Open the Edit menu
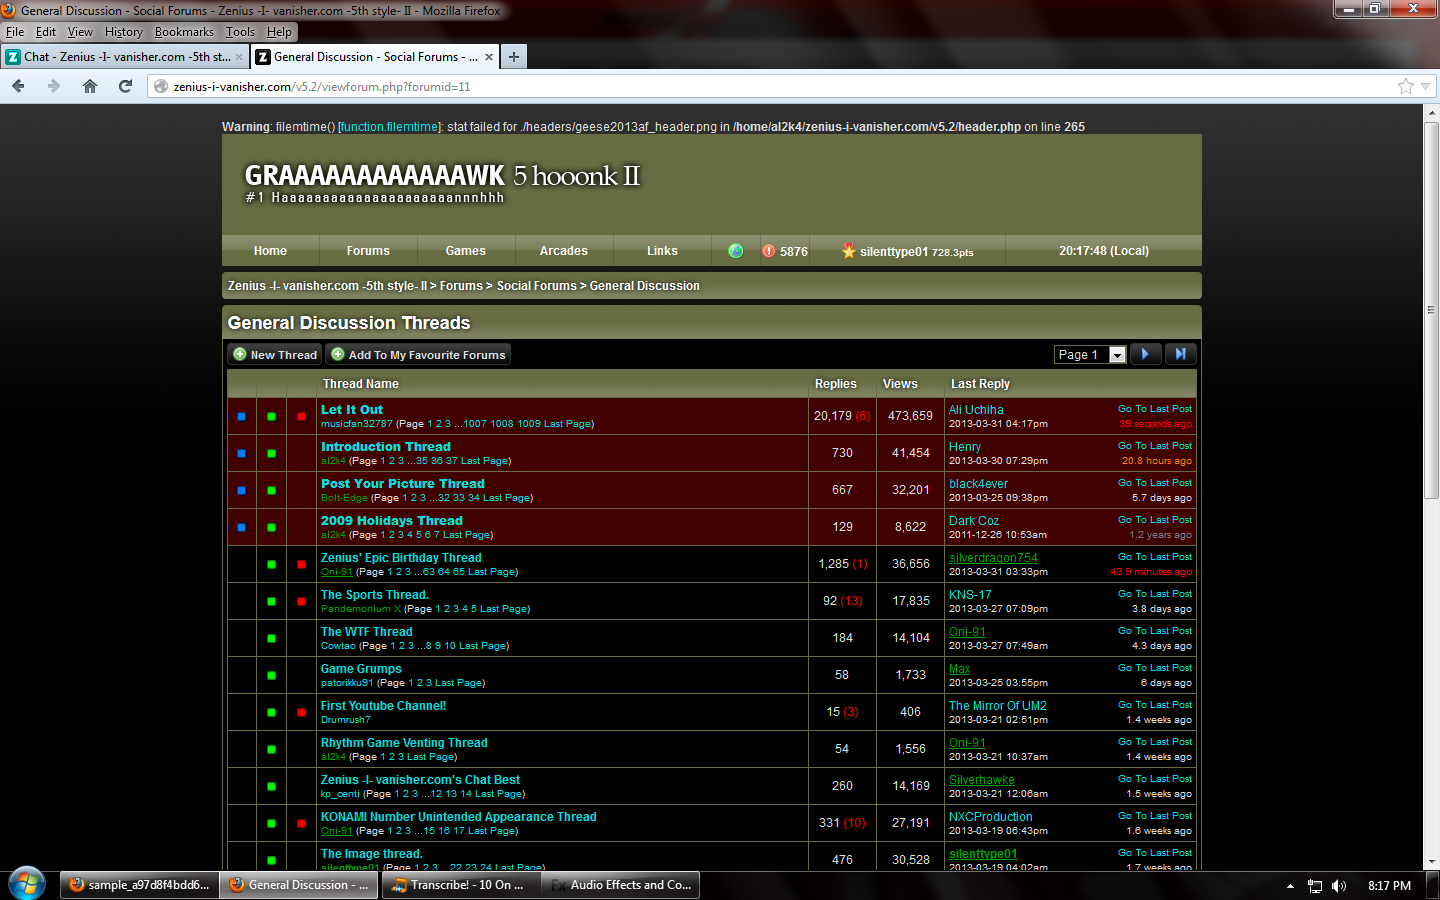 [46, 32]
